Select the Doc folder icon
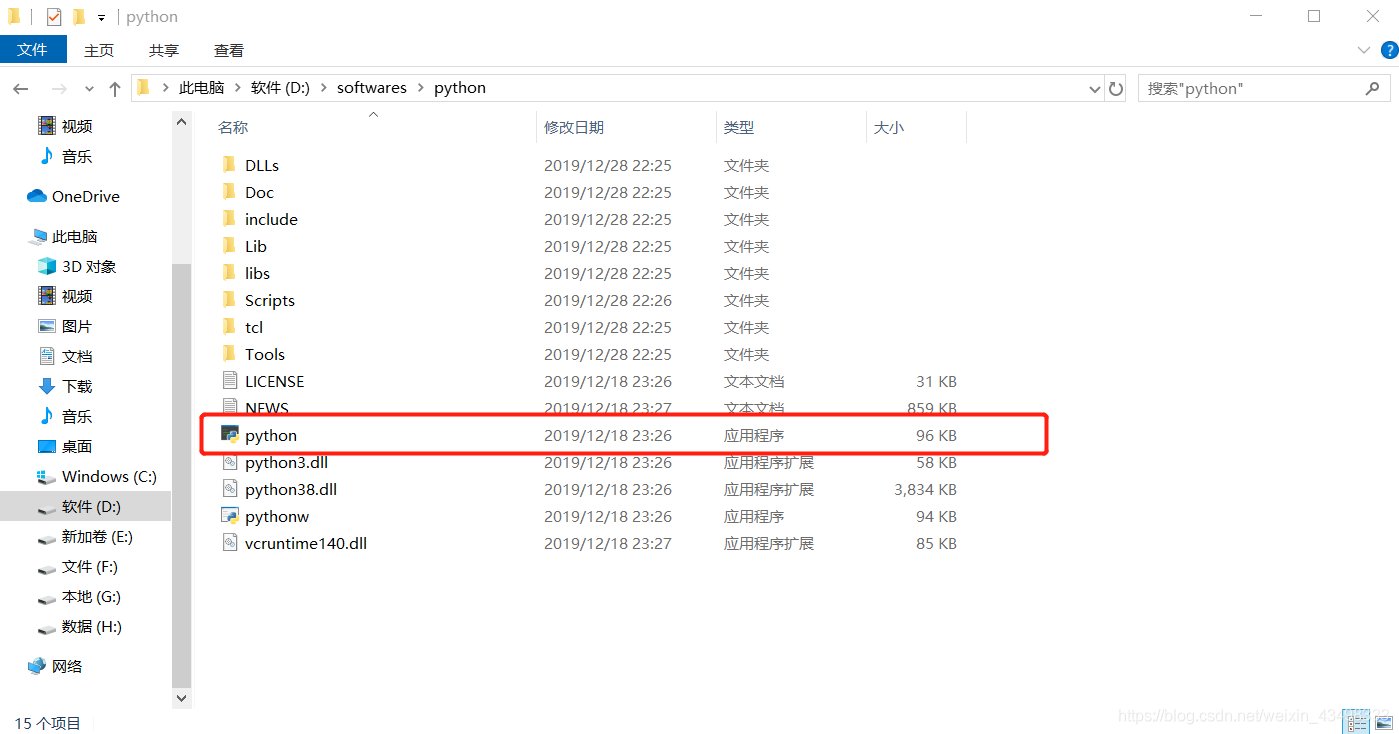 (x=230, y=191)
